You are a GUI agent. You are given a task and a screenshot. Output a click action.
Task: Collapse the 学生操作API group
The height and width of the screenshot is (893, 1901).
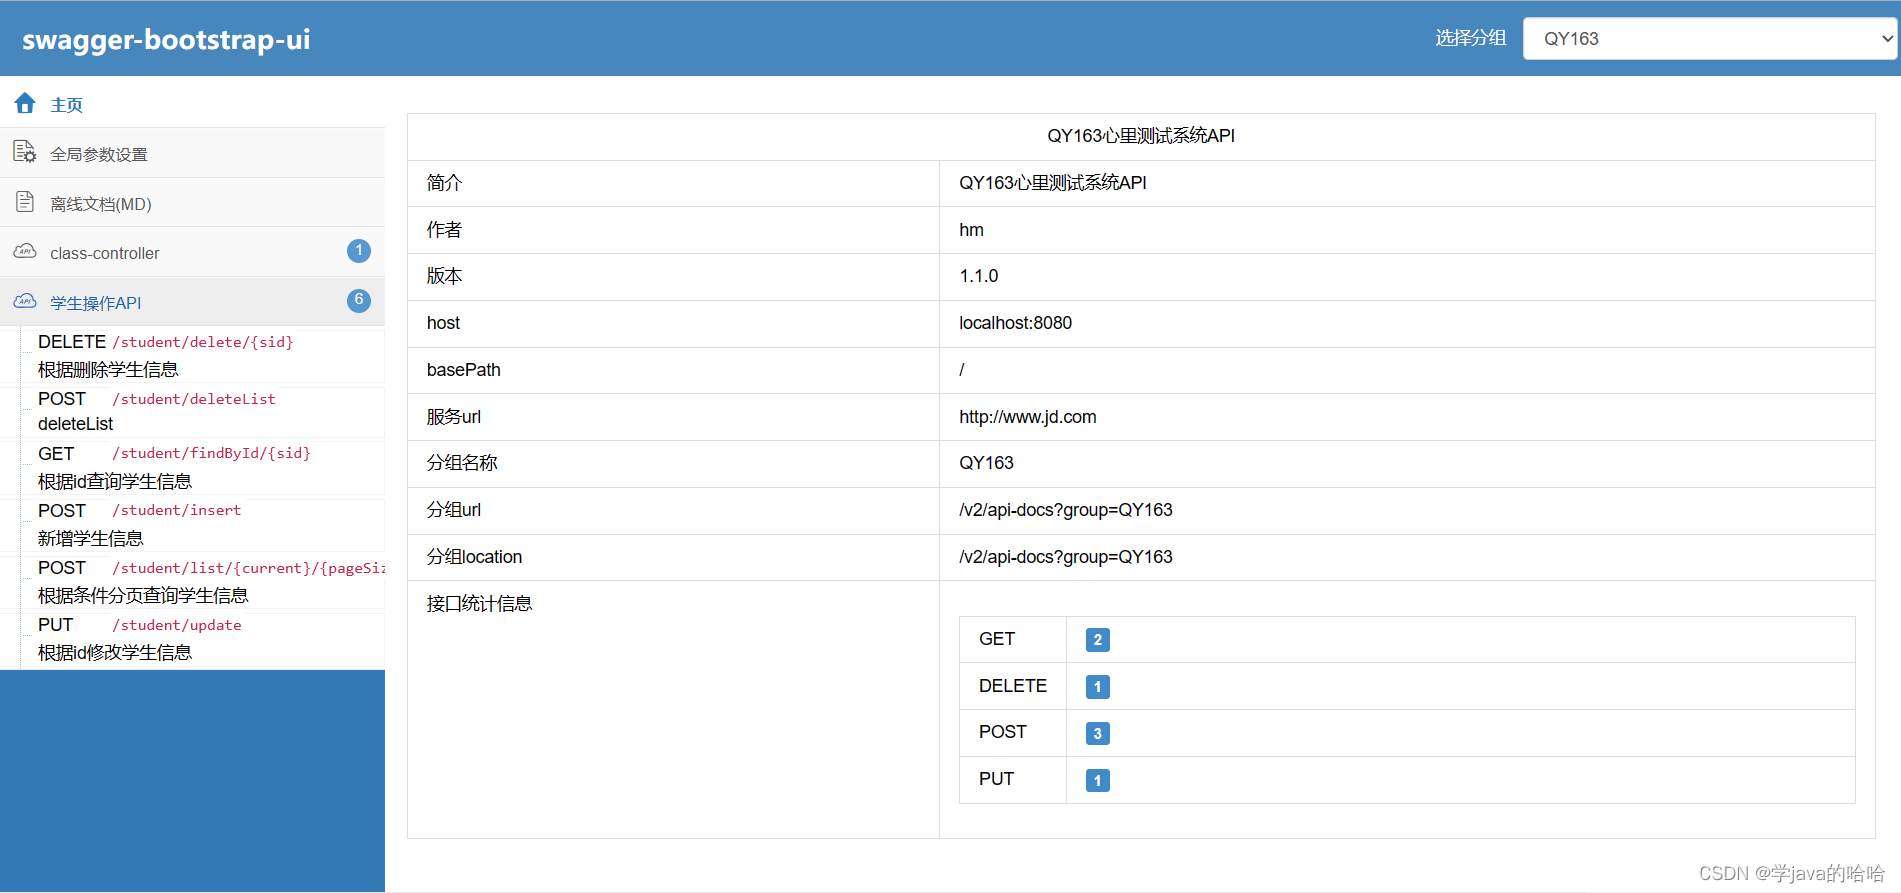[192, 302]
